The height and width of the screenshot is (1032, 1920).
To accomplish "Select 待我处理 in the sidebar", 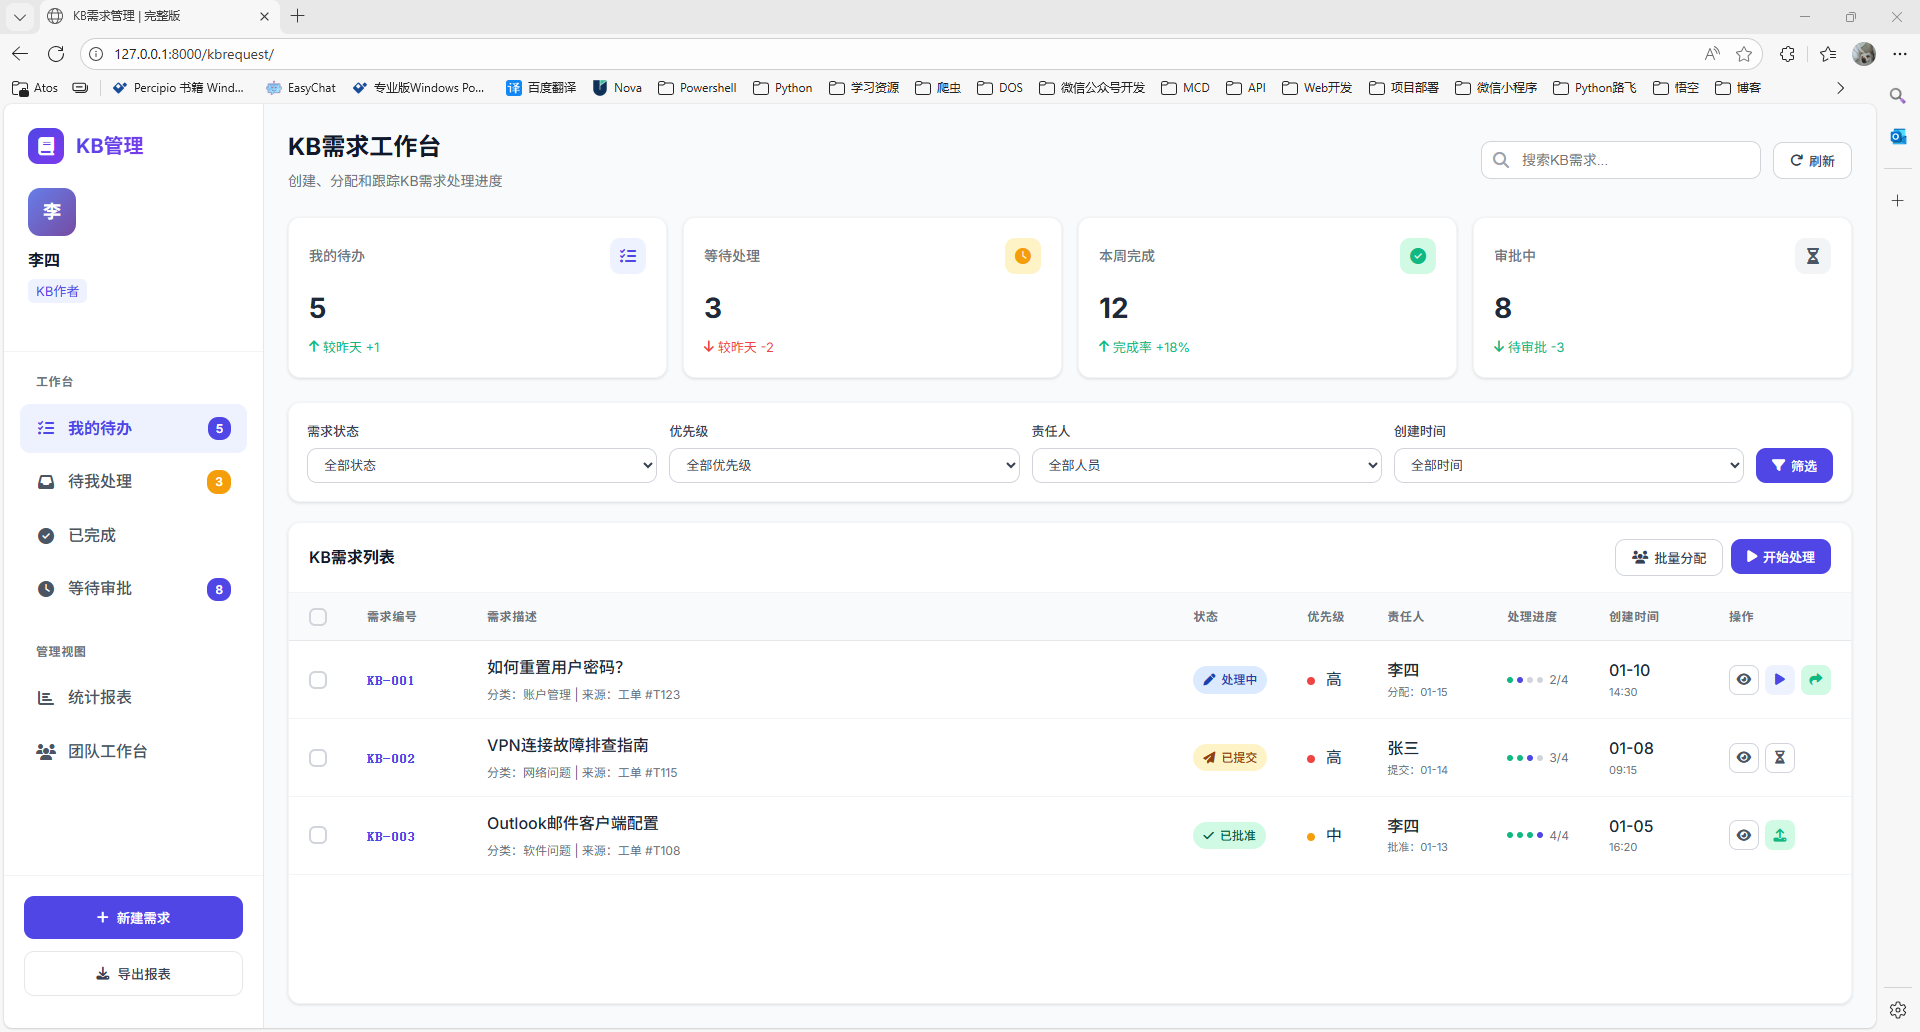I will click(x=133, y=482).
